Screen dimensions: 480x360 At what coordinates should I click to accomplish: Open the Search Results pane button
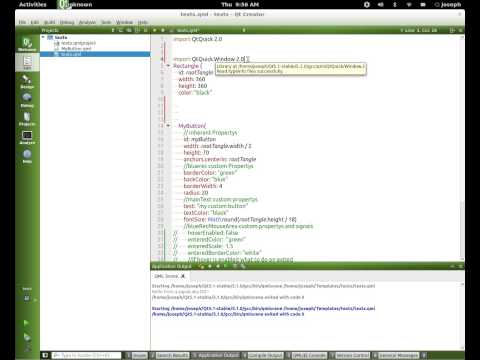(x=169, y=355)
